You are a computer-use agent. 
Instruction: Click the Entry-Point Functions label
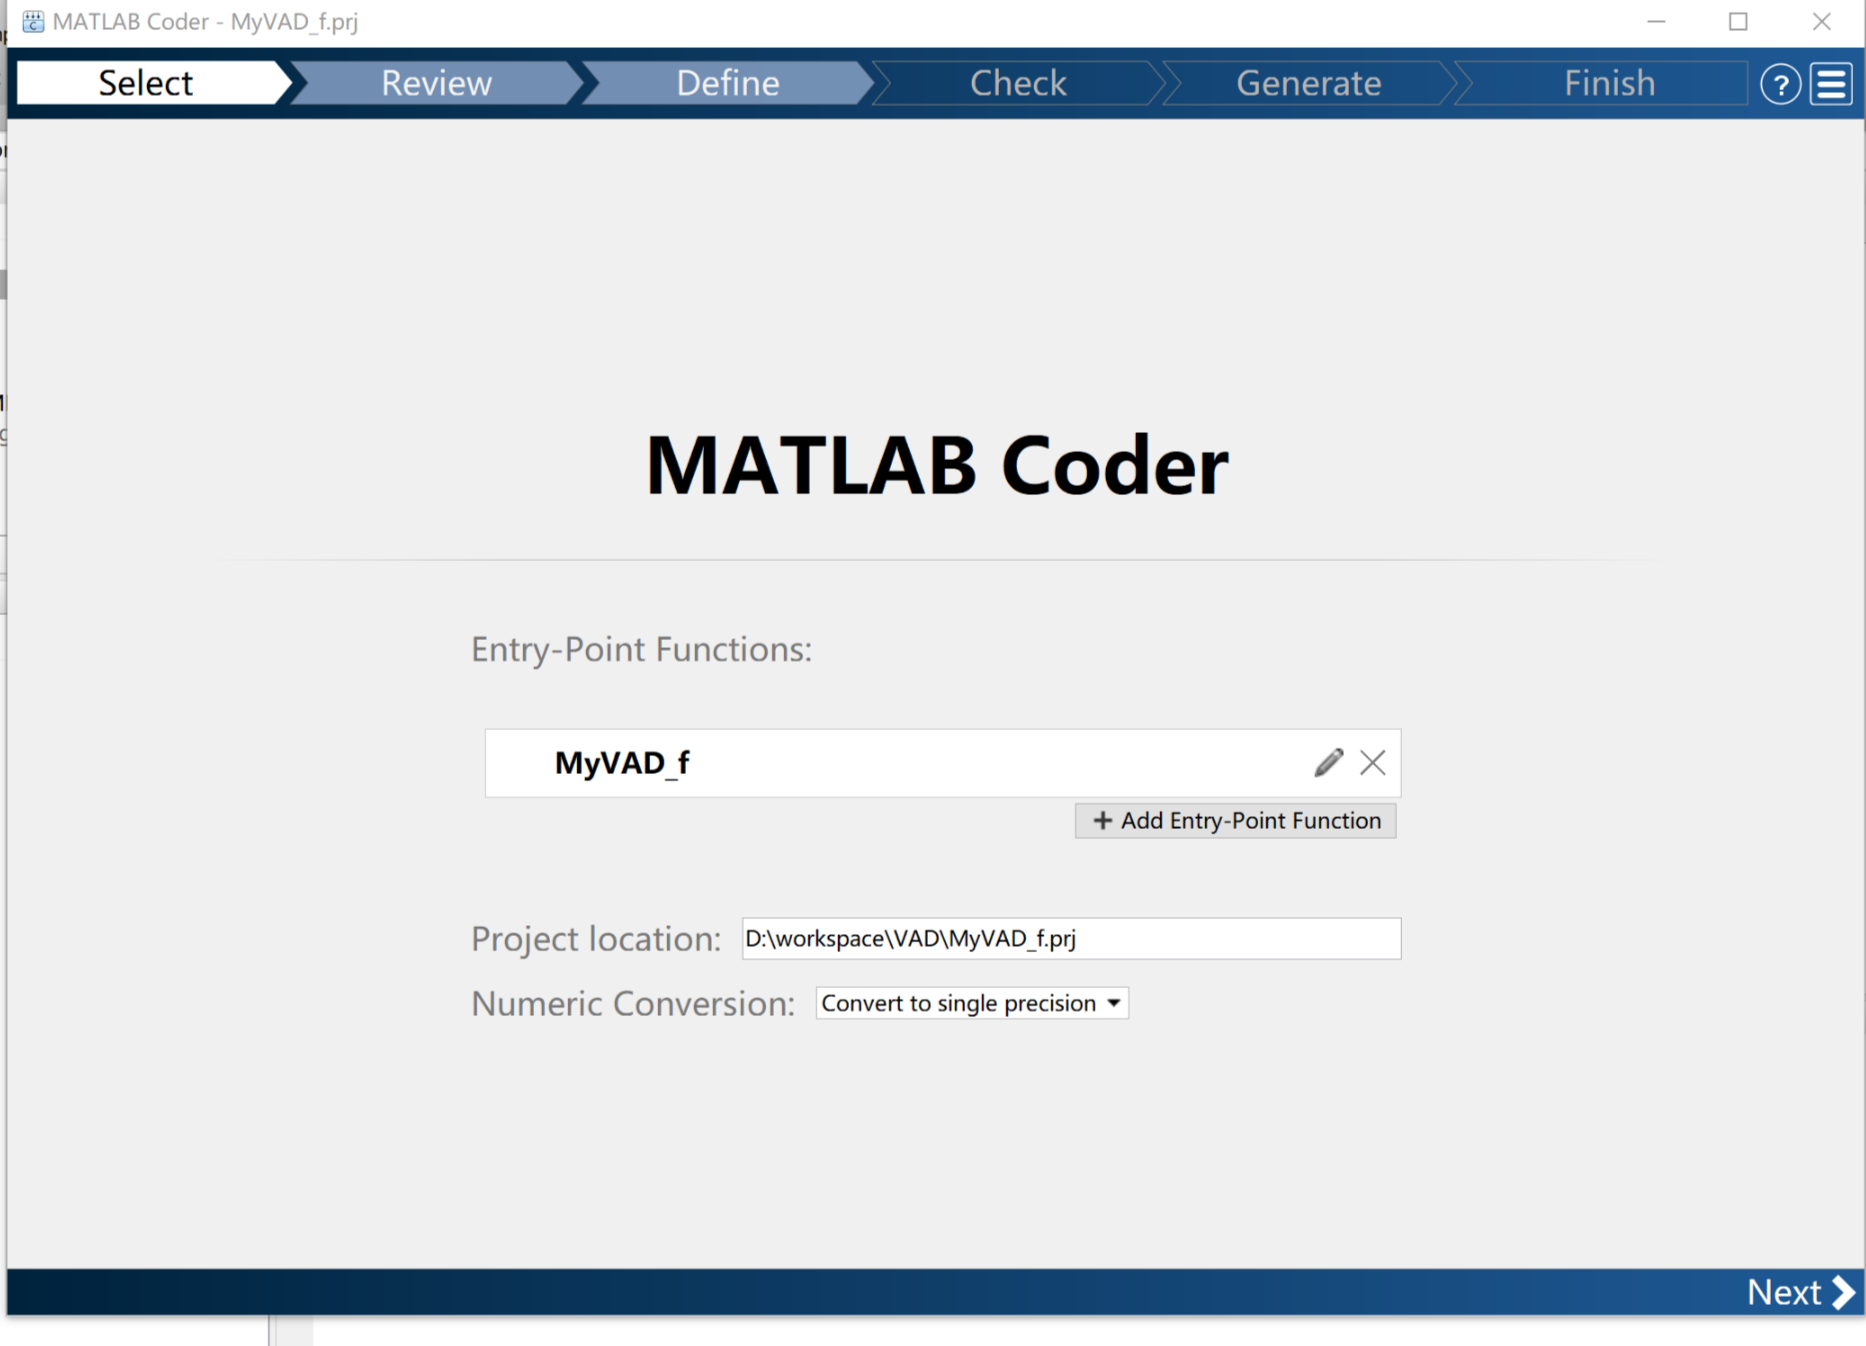[641, 650]
